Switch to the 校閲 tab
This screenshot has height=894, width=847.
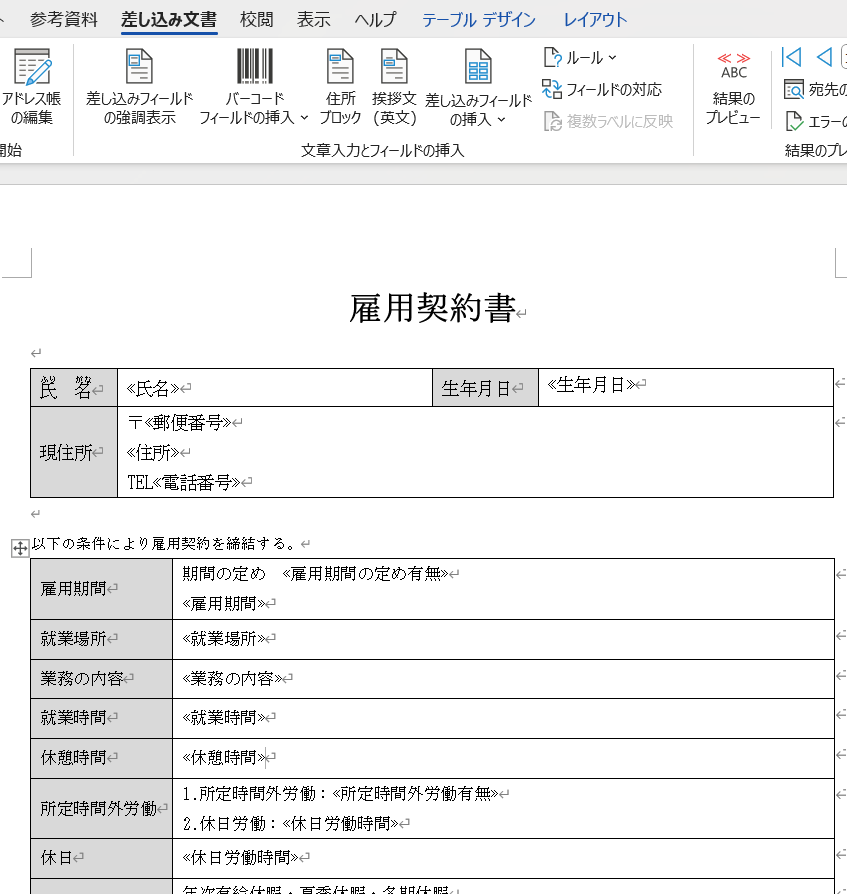pyautogui.click(x=256, y=19)
